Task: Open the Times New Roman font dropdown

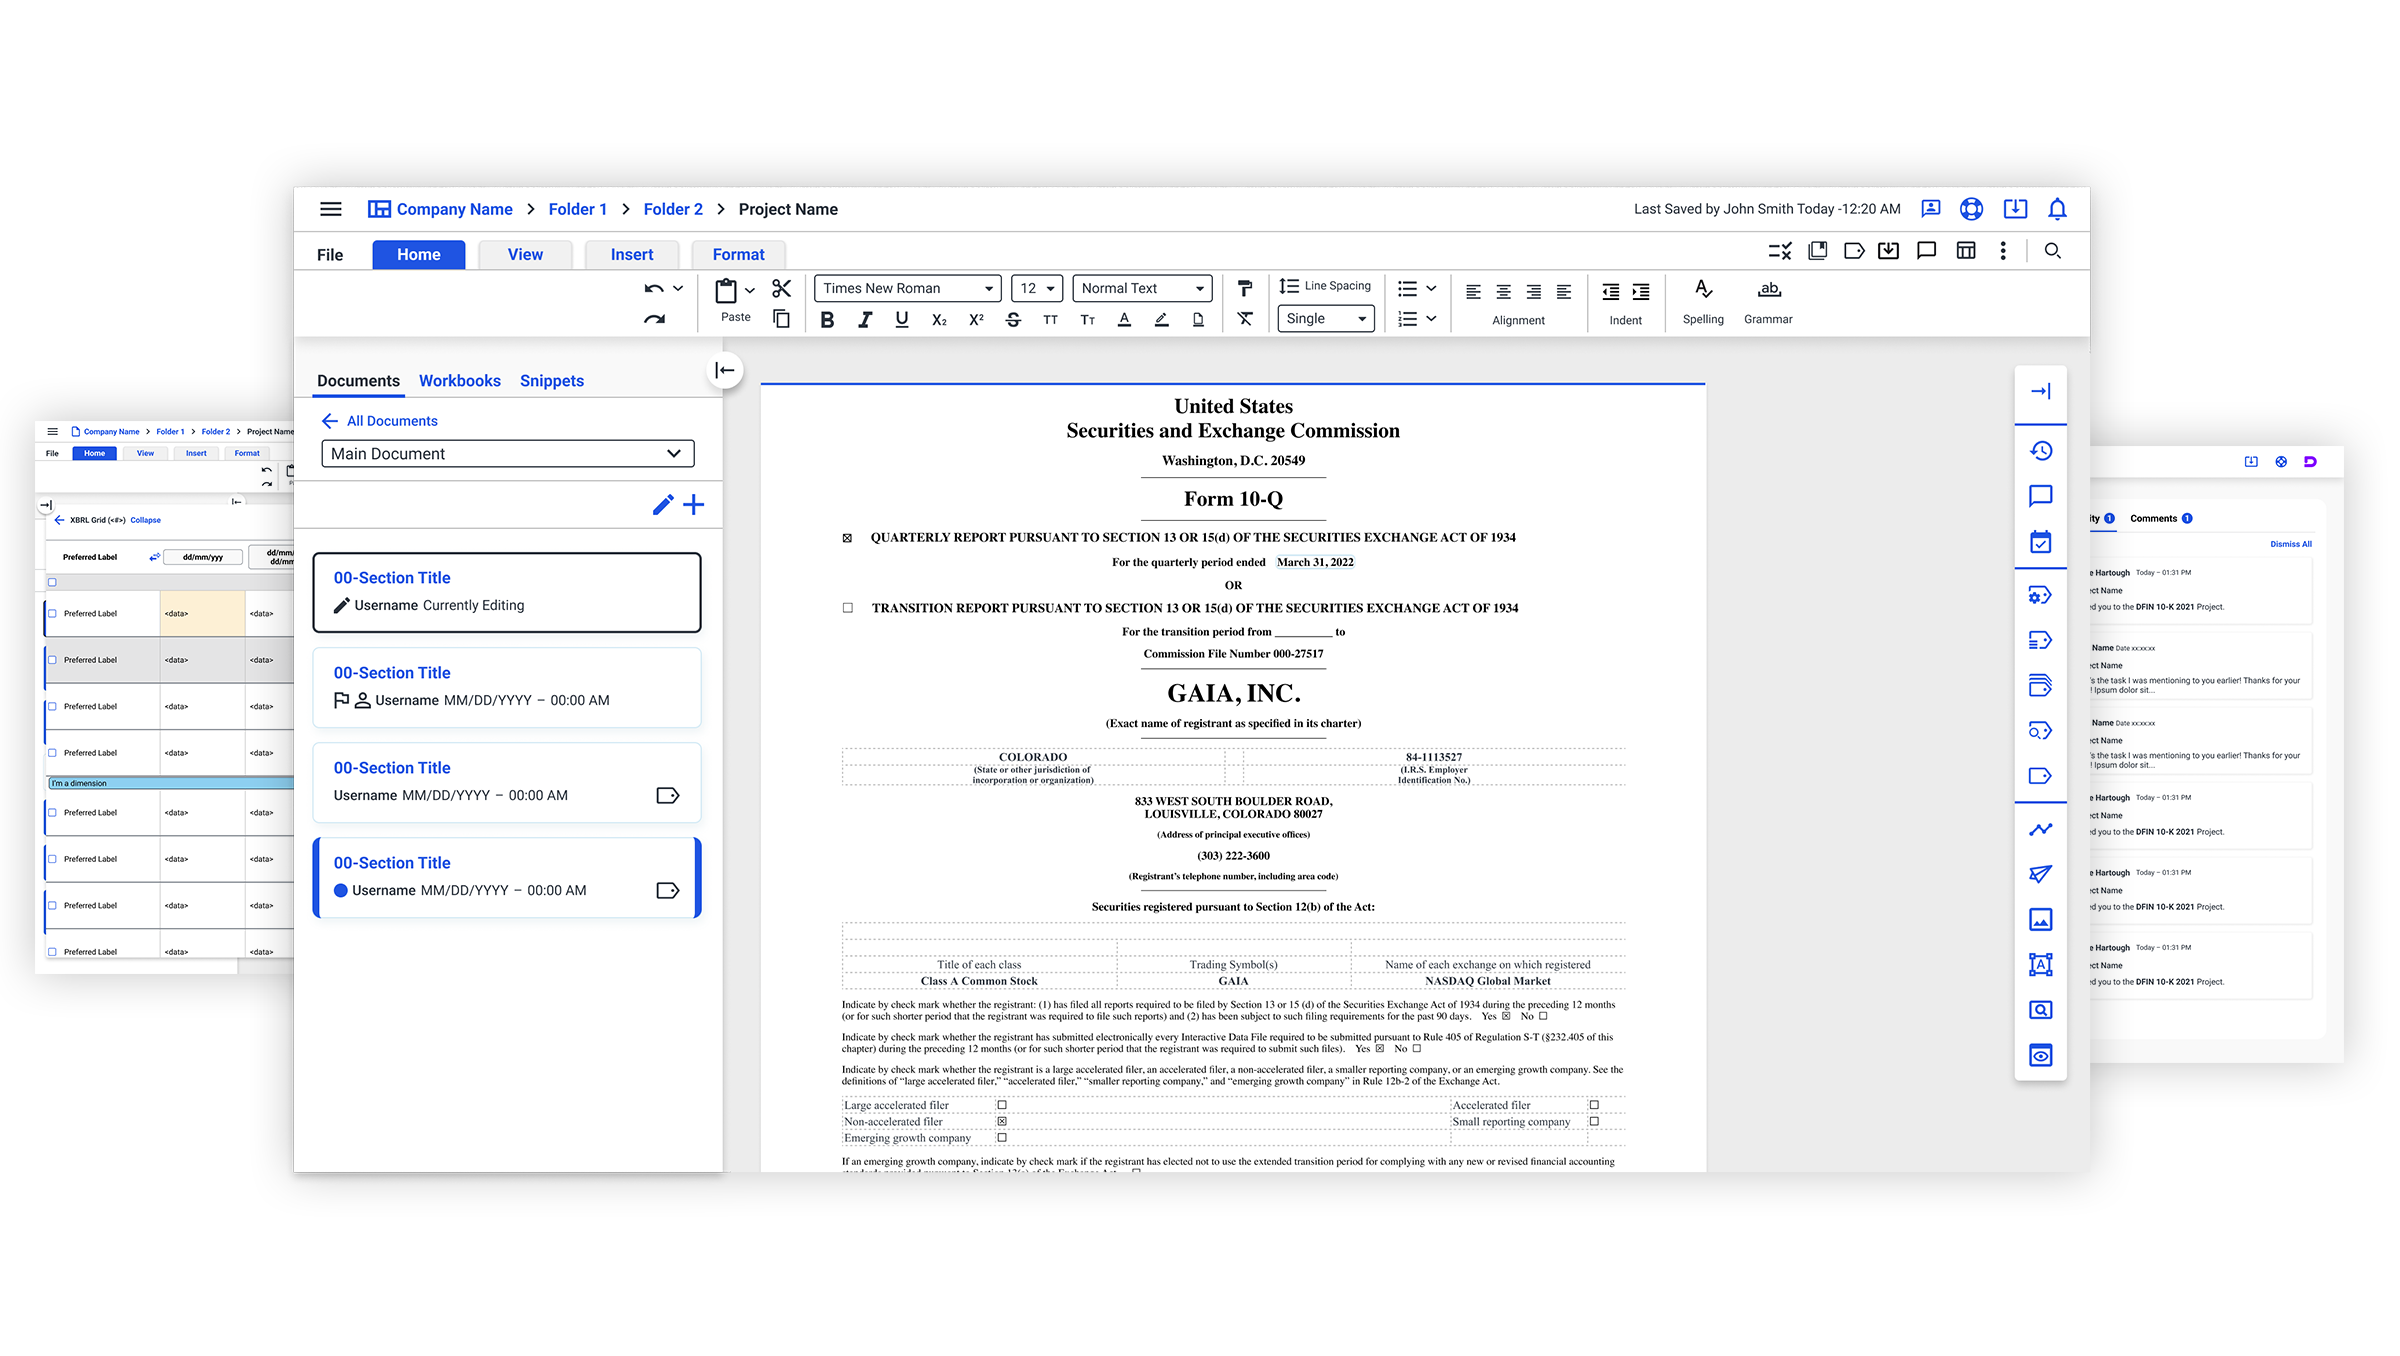Action: point(908,288)
